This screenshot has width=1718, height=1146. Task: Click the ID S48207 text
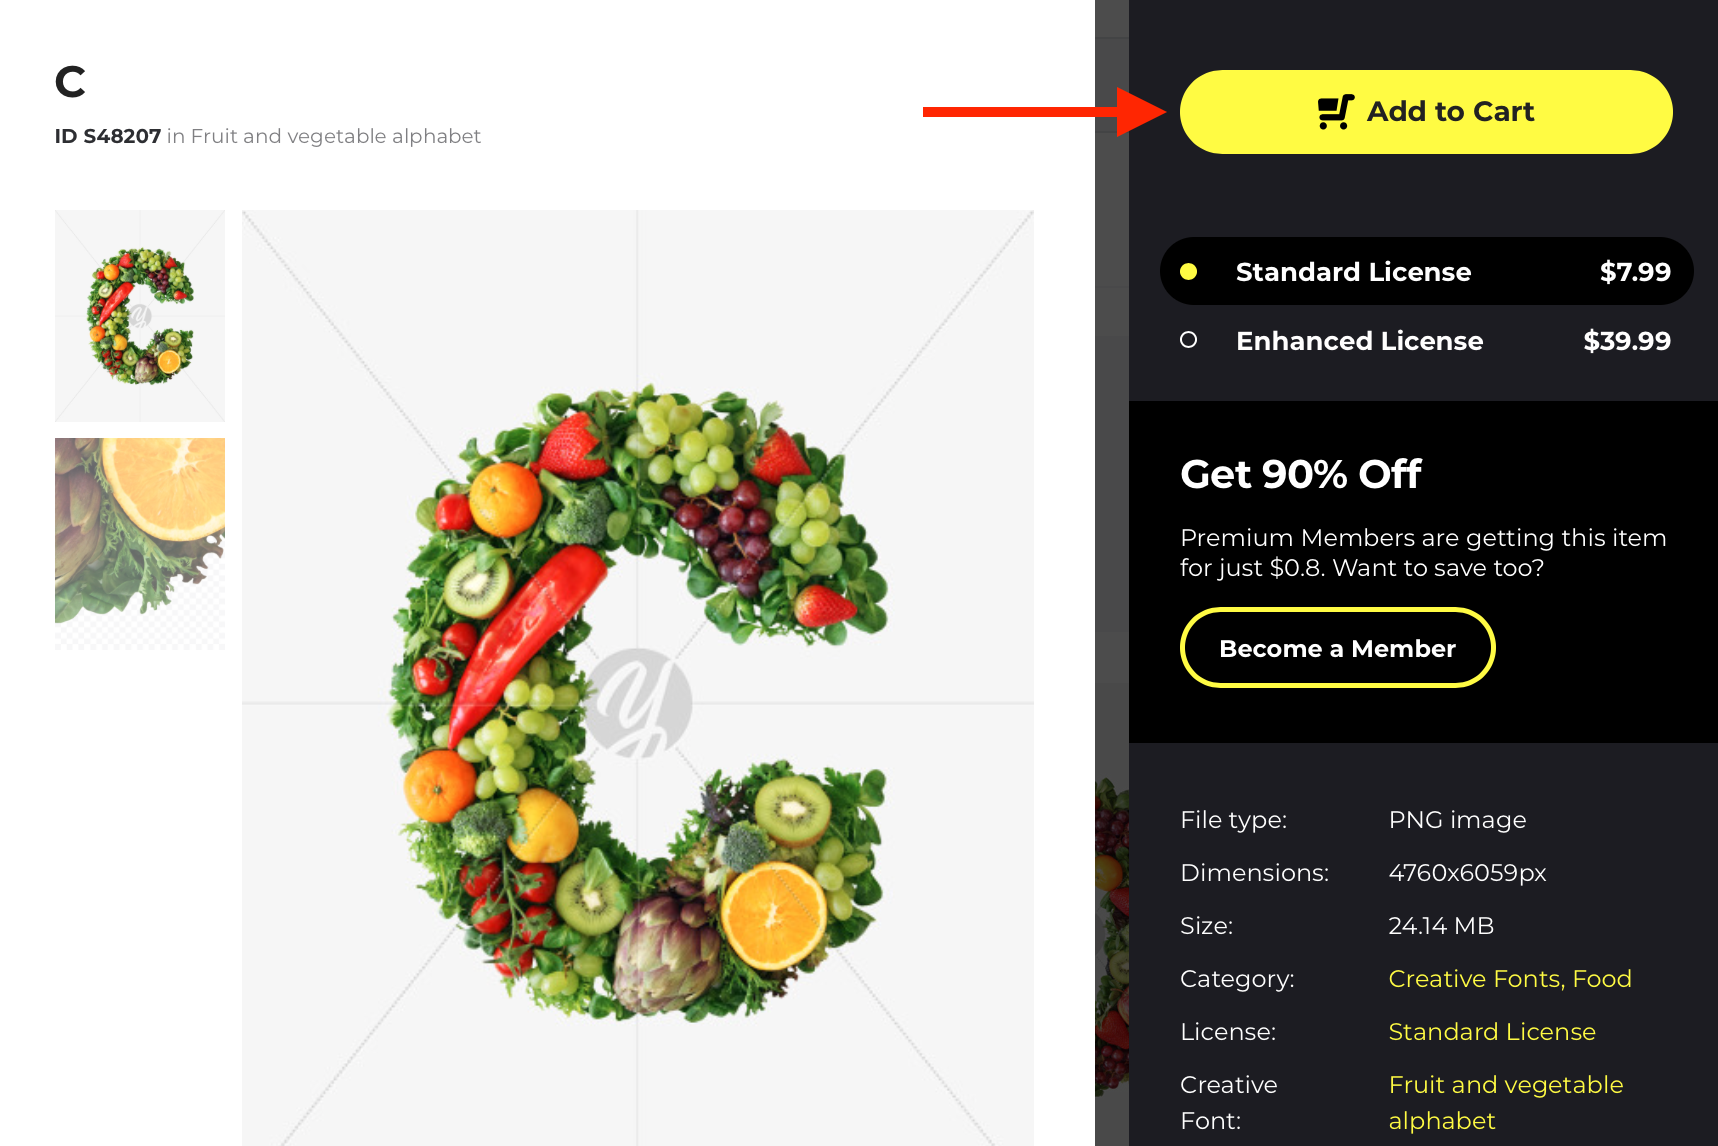click(x=108, y=136)
